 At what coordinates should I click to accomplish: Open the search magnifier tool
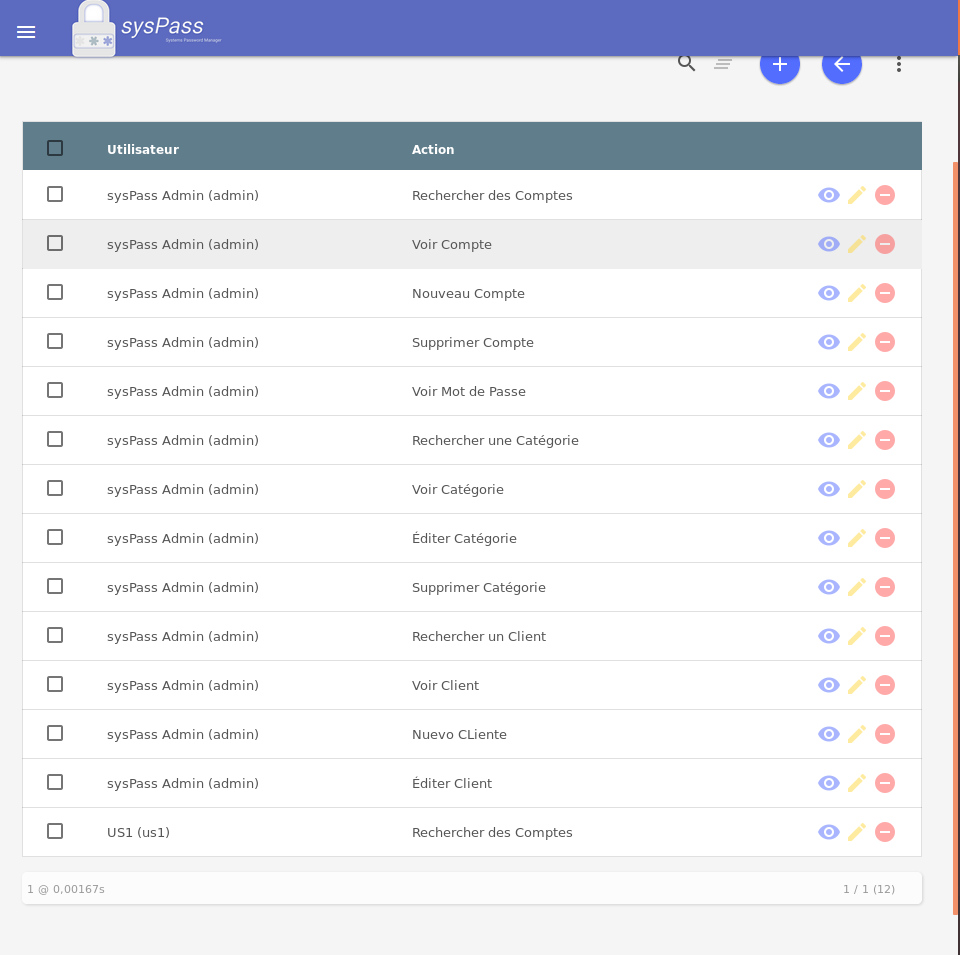pyautogui.click(x=687, y=62)
